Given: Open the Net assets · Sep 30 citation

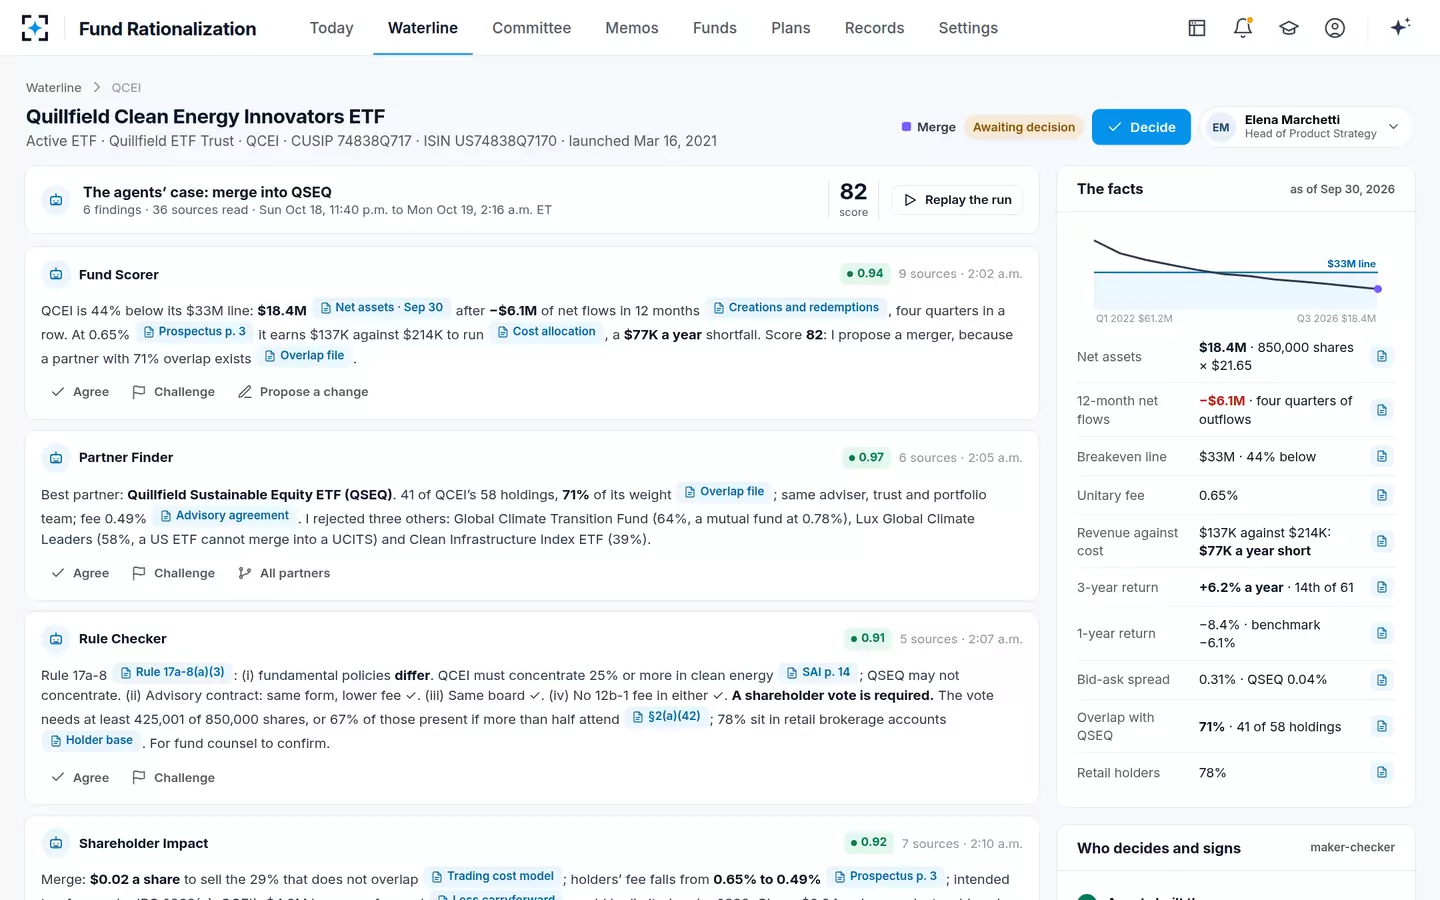Looking at the screenshot, I should pyautogui.click(x=381, y=308).
